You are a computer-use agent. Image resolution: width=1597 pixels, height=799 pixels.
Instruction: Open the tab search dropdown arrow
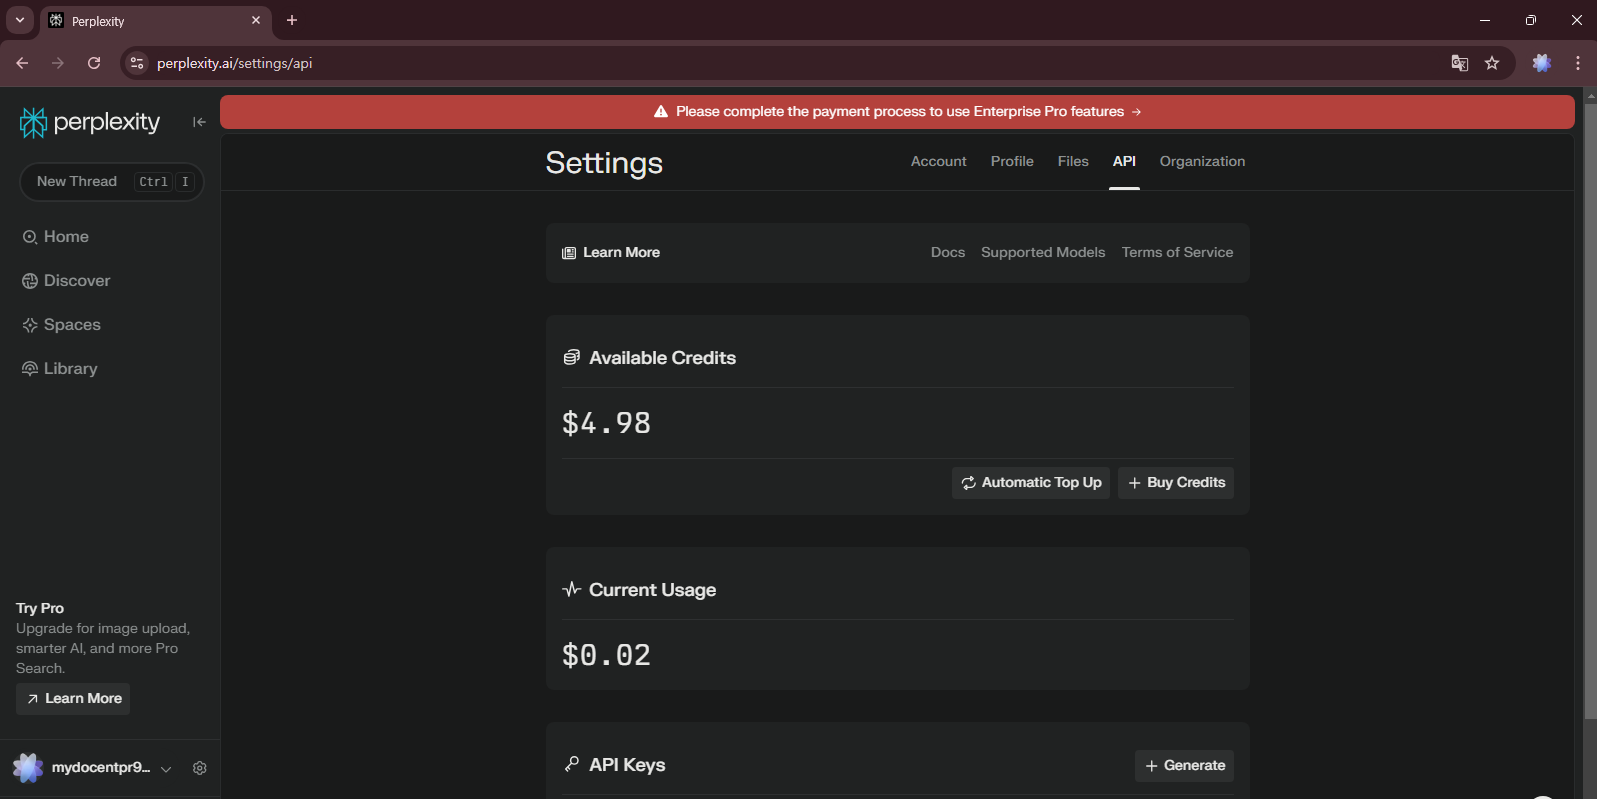pyautogui.click(x=19, y=20)
